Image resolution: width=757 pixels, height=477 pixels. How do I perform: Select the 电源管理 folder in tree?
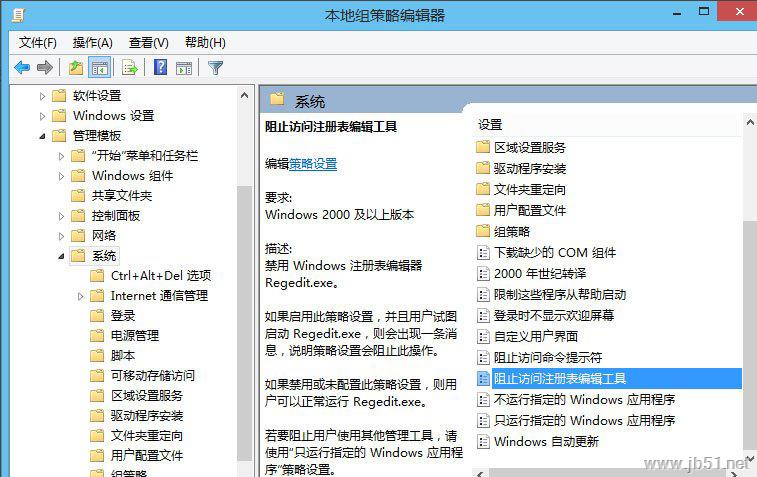point(134,336)
